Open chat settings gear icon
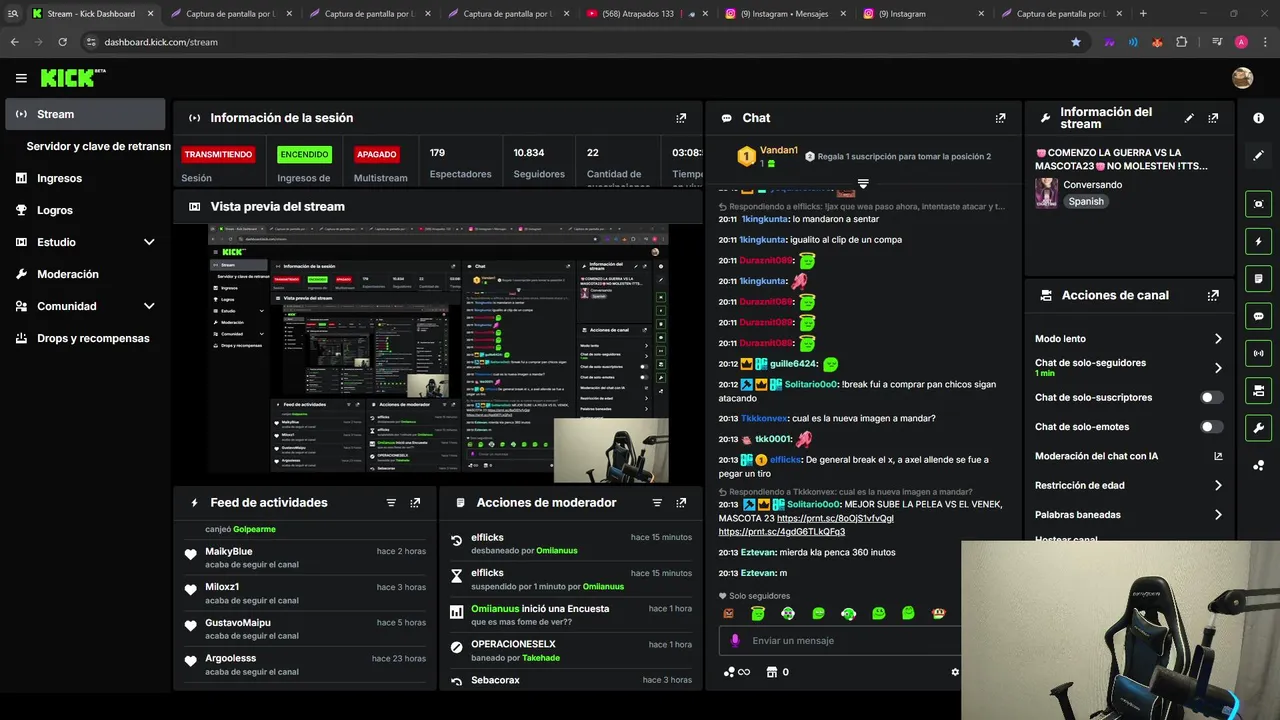 955,672
